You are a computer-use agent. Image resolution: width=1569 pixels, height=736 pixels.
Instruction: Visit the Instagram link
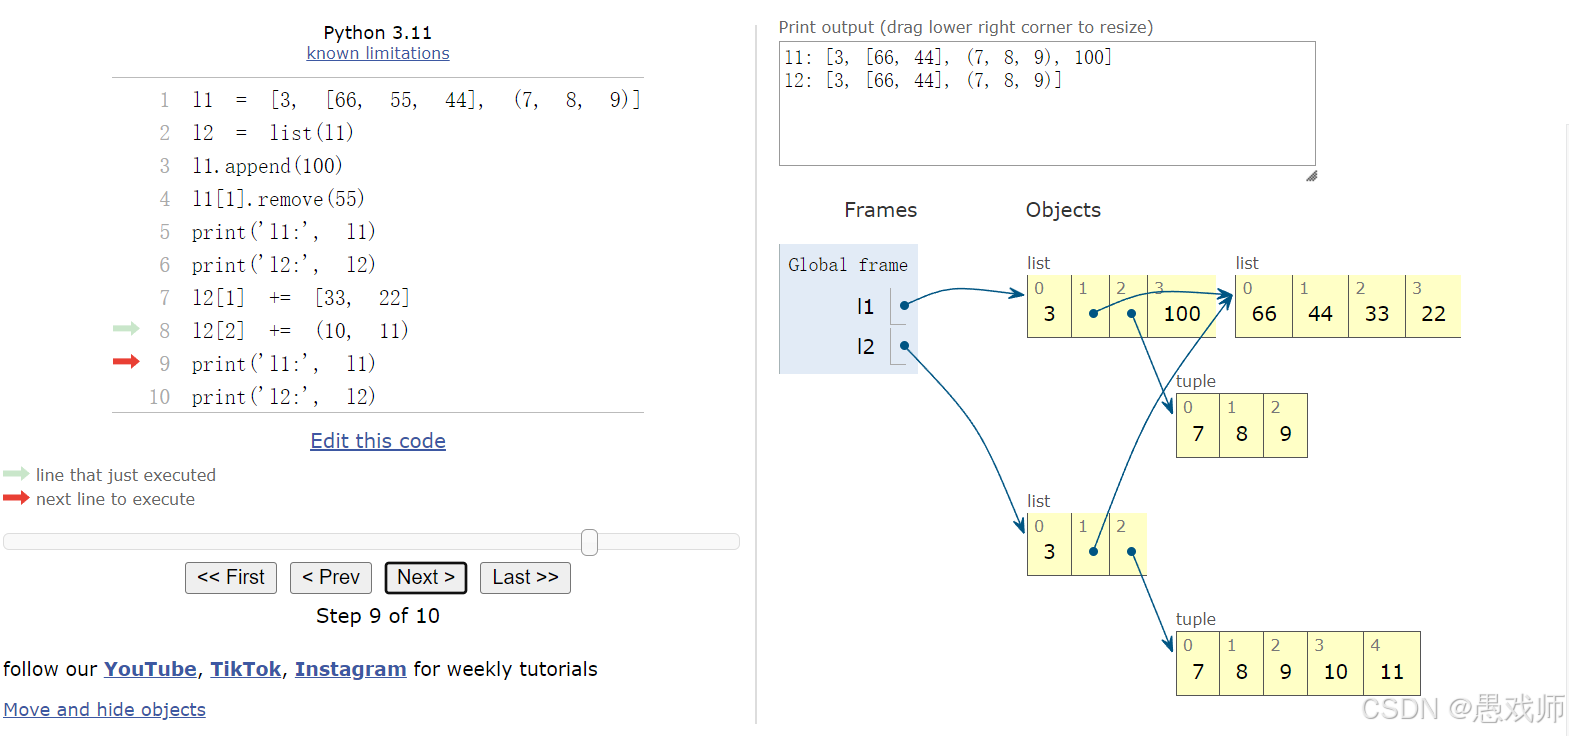click(350, 669)
